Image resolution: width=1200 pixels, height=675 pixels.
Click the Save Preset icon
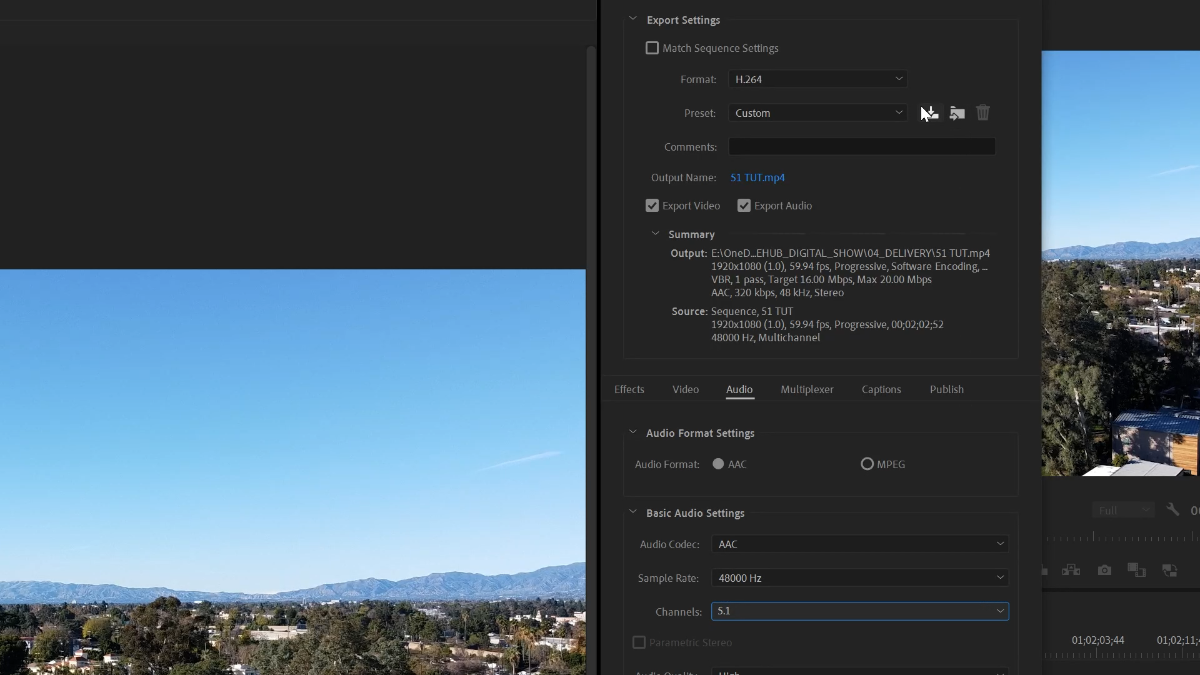[929, 113]
